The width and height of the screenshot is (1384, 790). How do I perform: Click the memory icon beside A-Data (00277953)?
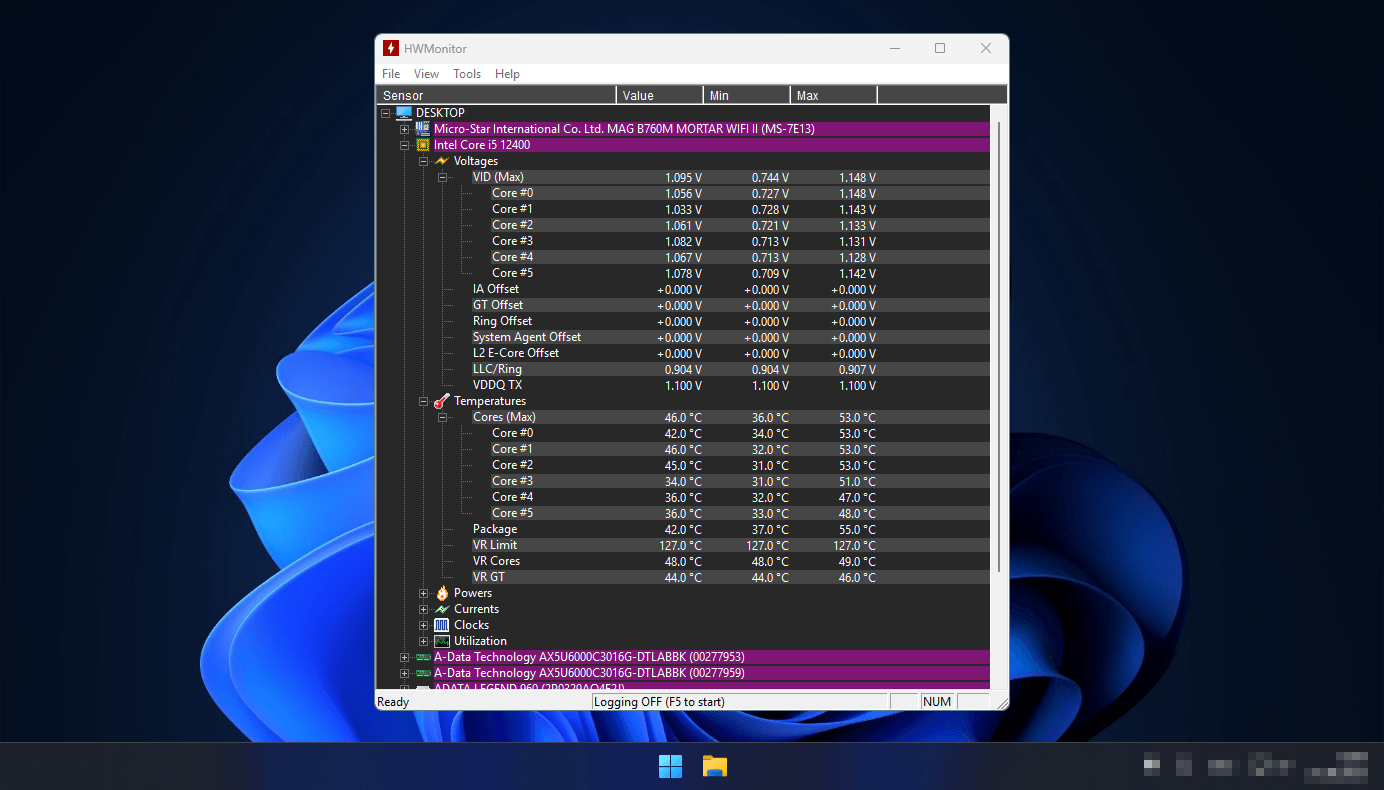pyautogui.click(x=422, y=657)
